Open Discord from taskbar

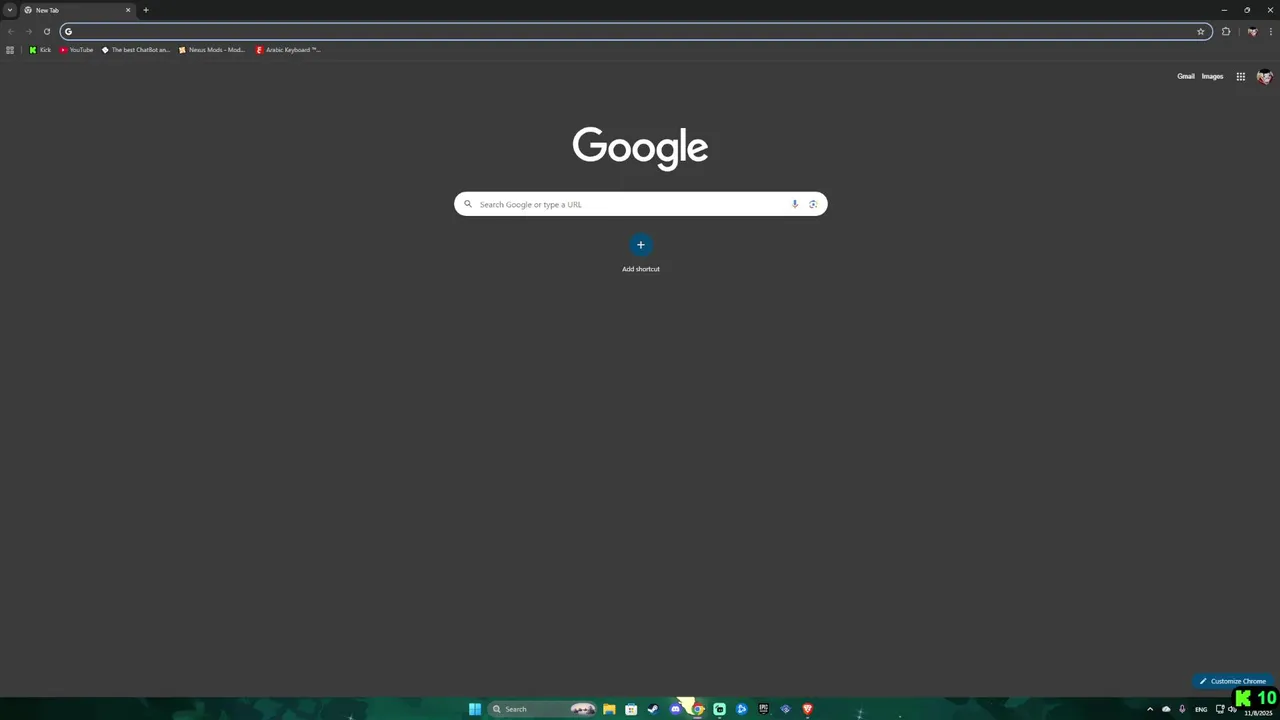[675, 709]
